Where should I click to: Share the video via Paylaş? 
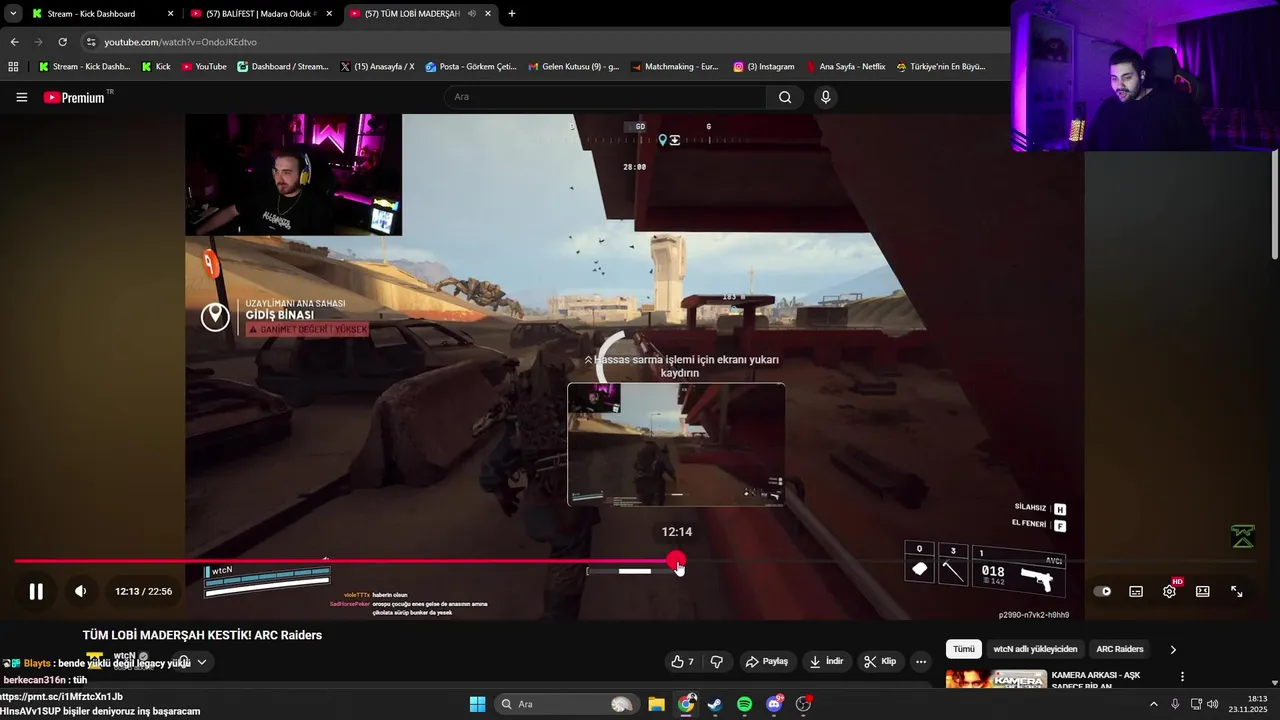[x=767, y=661]
